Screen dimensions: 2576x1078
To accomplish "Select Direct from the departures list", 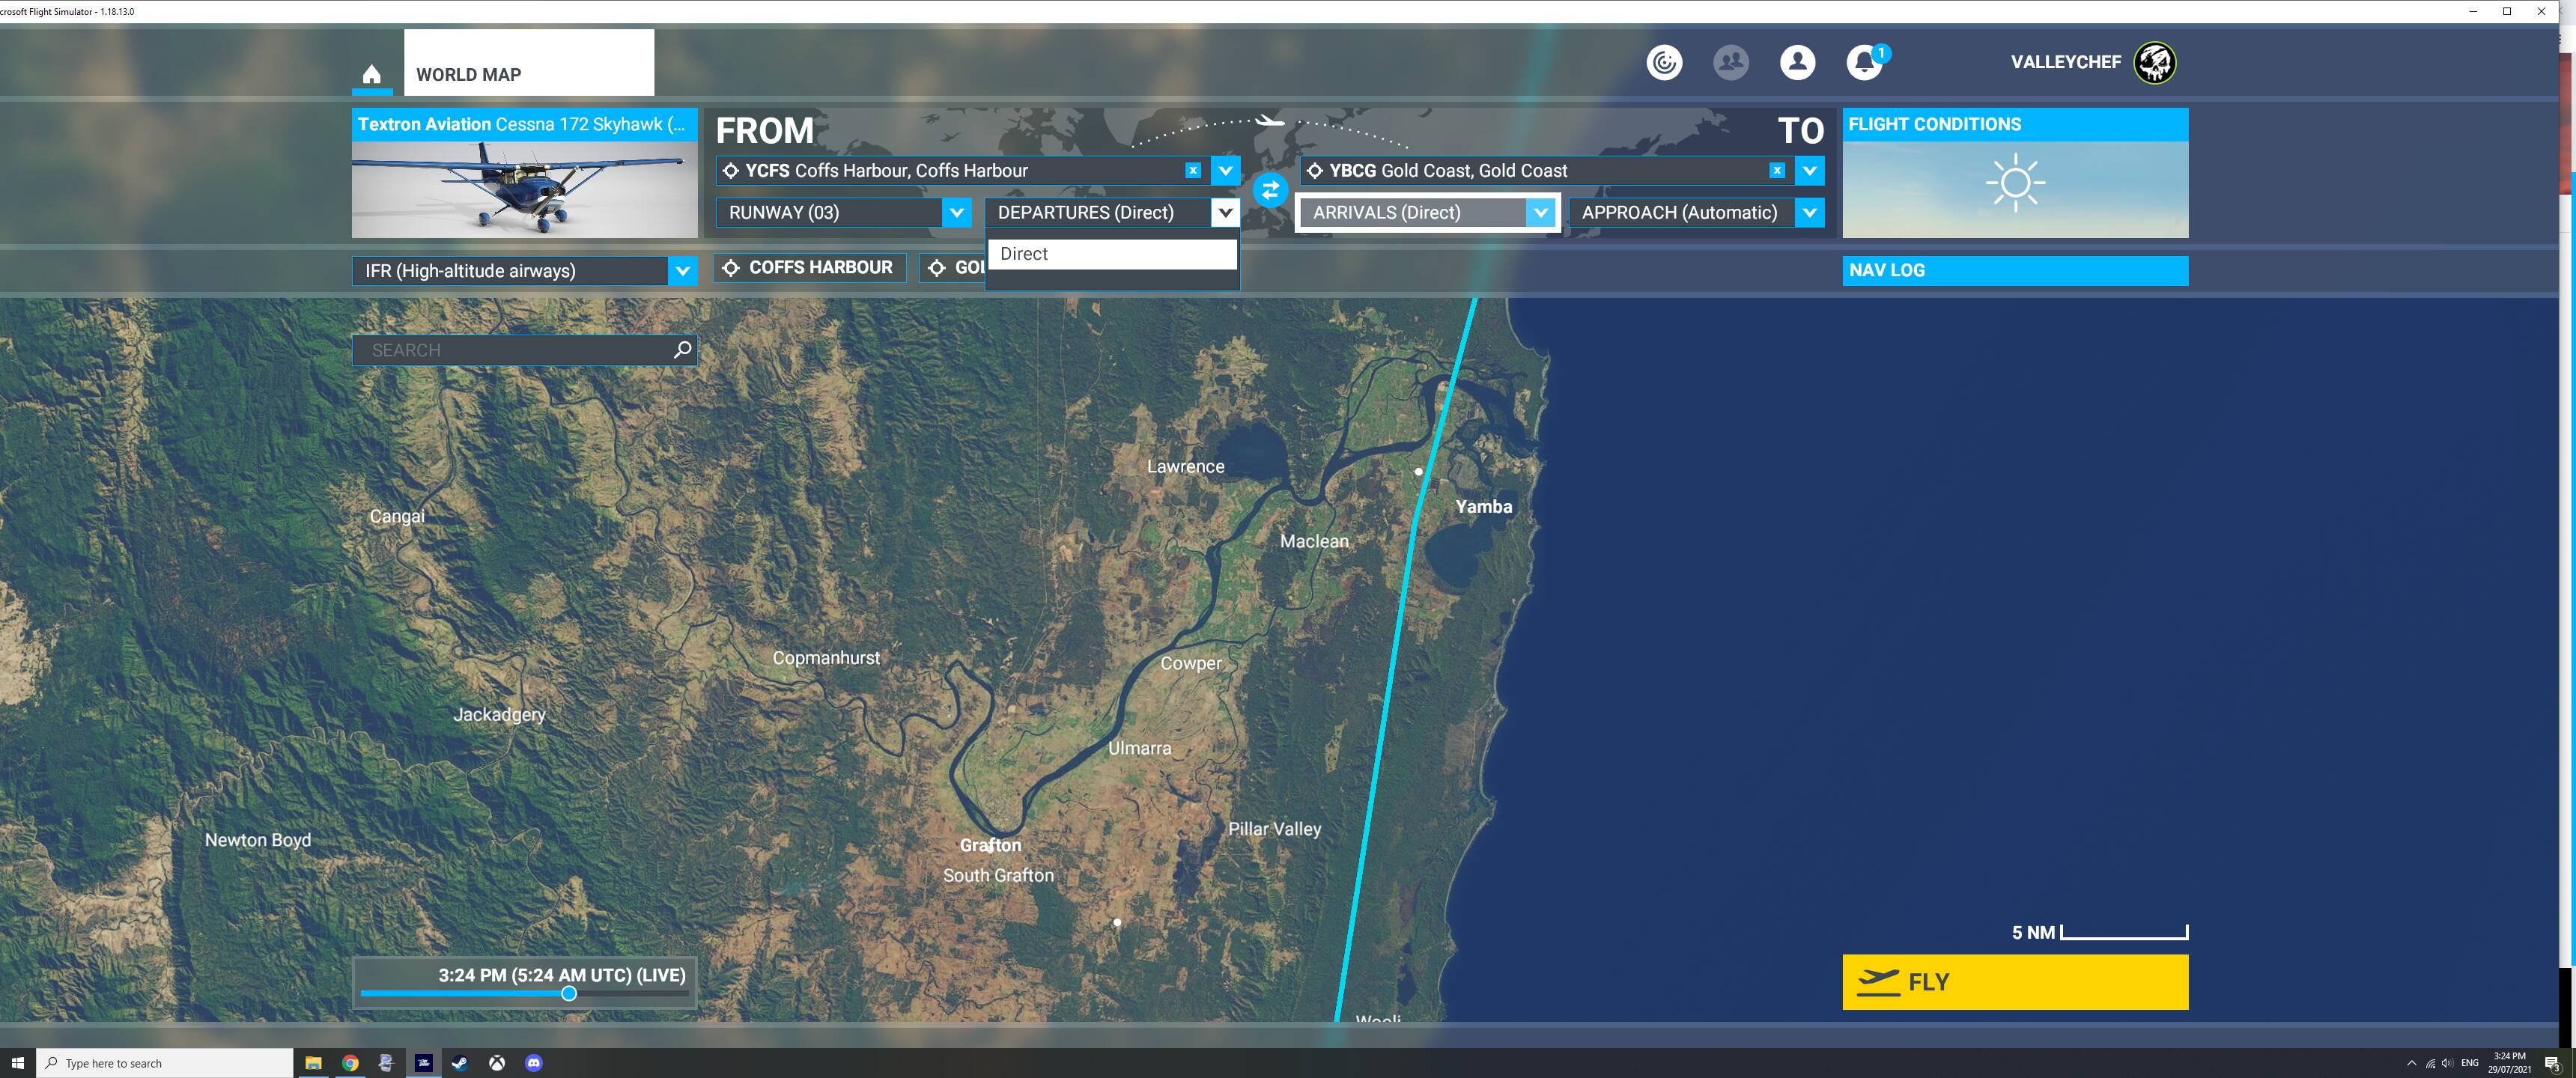I will point(1022,254).
